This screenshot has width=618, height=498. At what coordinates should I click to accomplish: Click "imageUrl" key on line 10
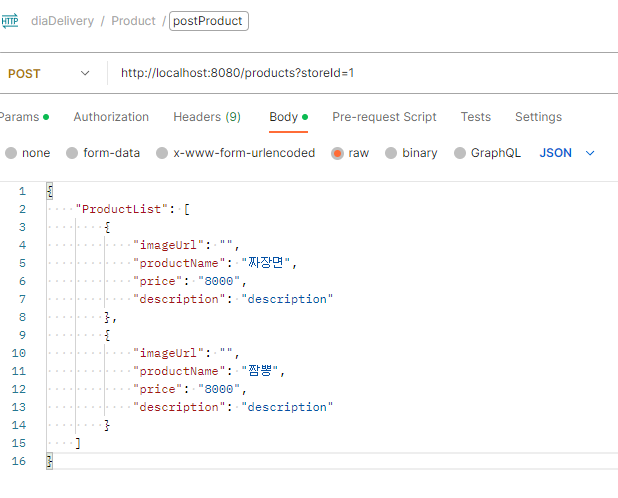pos(168,353)
